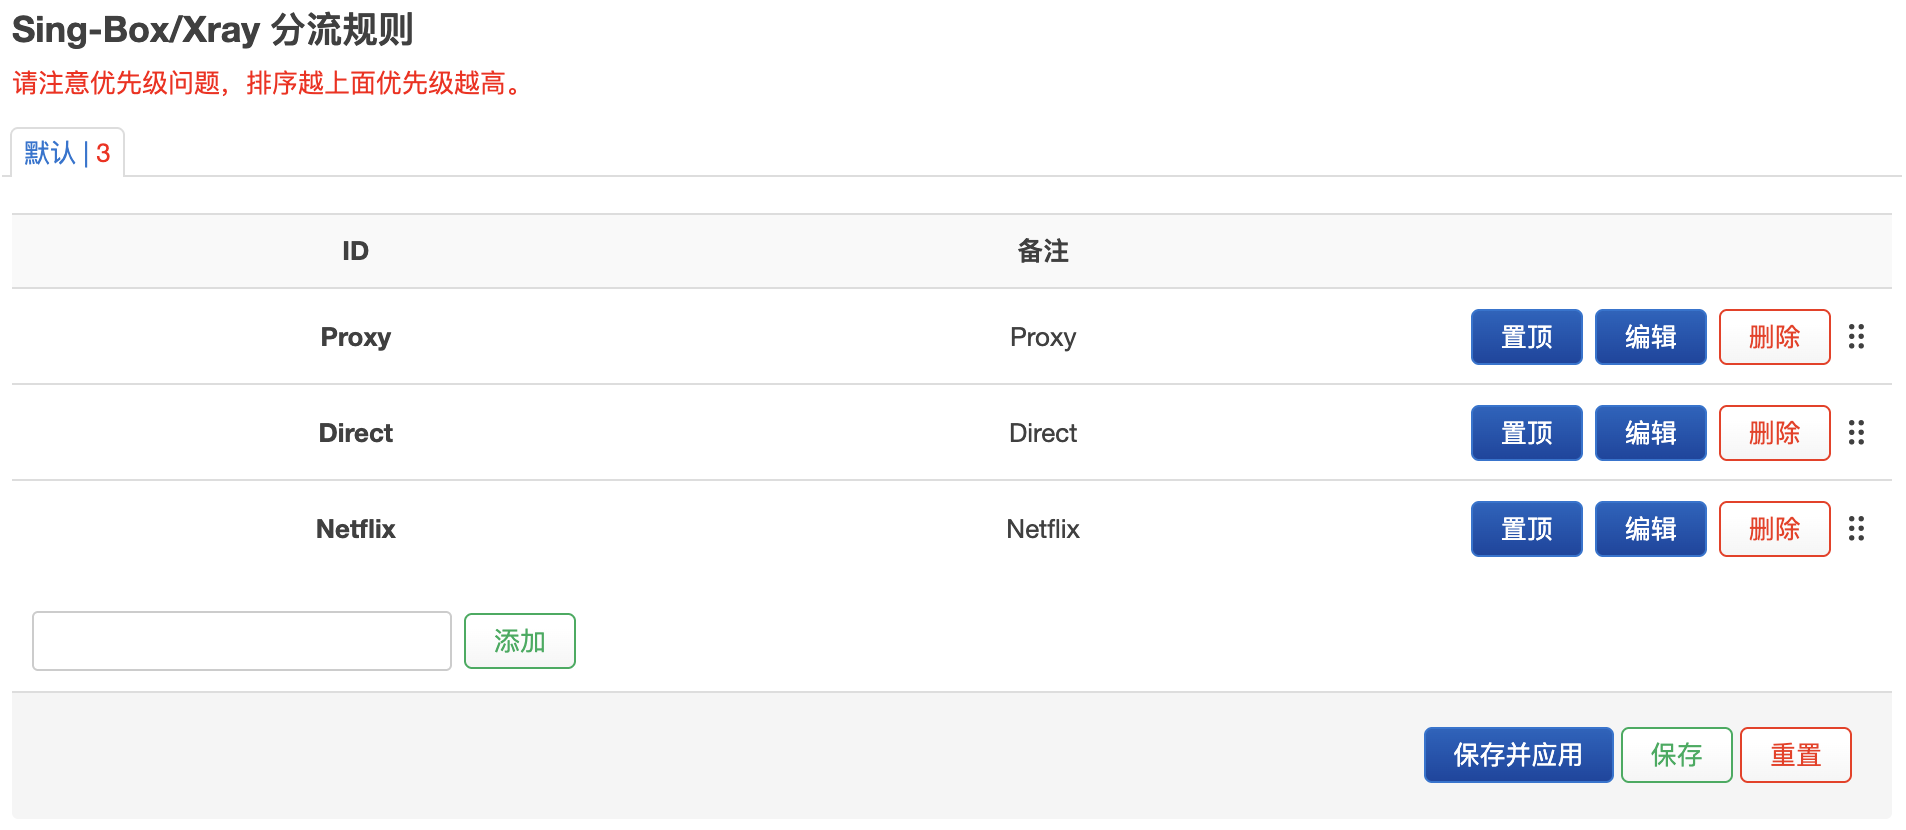Click the drag handle icon for Proxy row
The height and width of the screenshot is (830, 1906).
[x=1856, y=337]
